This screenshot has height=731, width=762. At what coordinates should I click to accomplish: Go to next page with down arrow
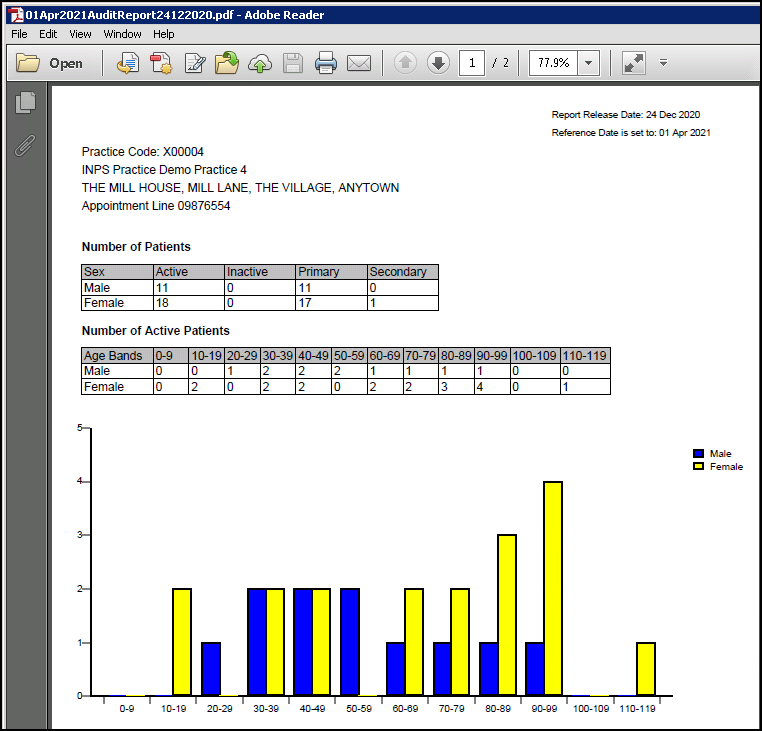pyautogui.click(x=438, y=63)
